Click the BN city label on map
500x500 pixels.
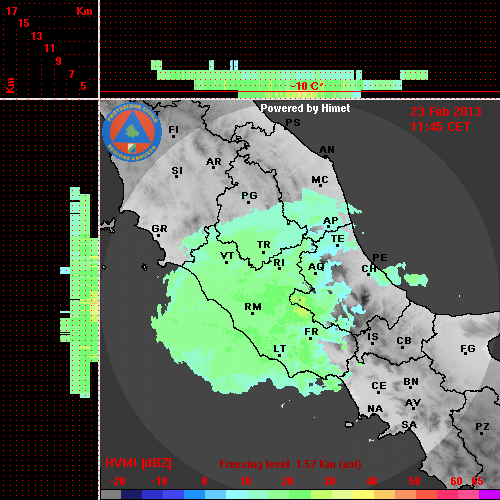411,382
